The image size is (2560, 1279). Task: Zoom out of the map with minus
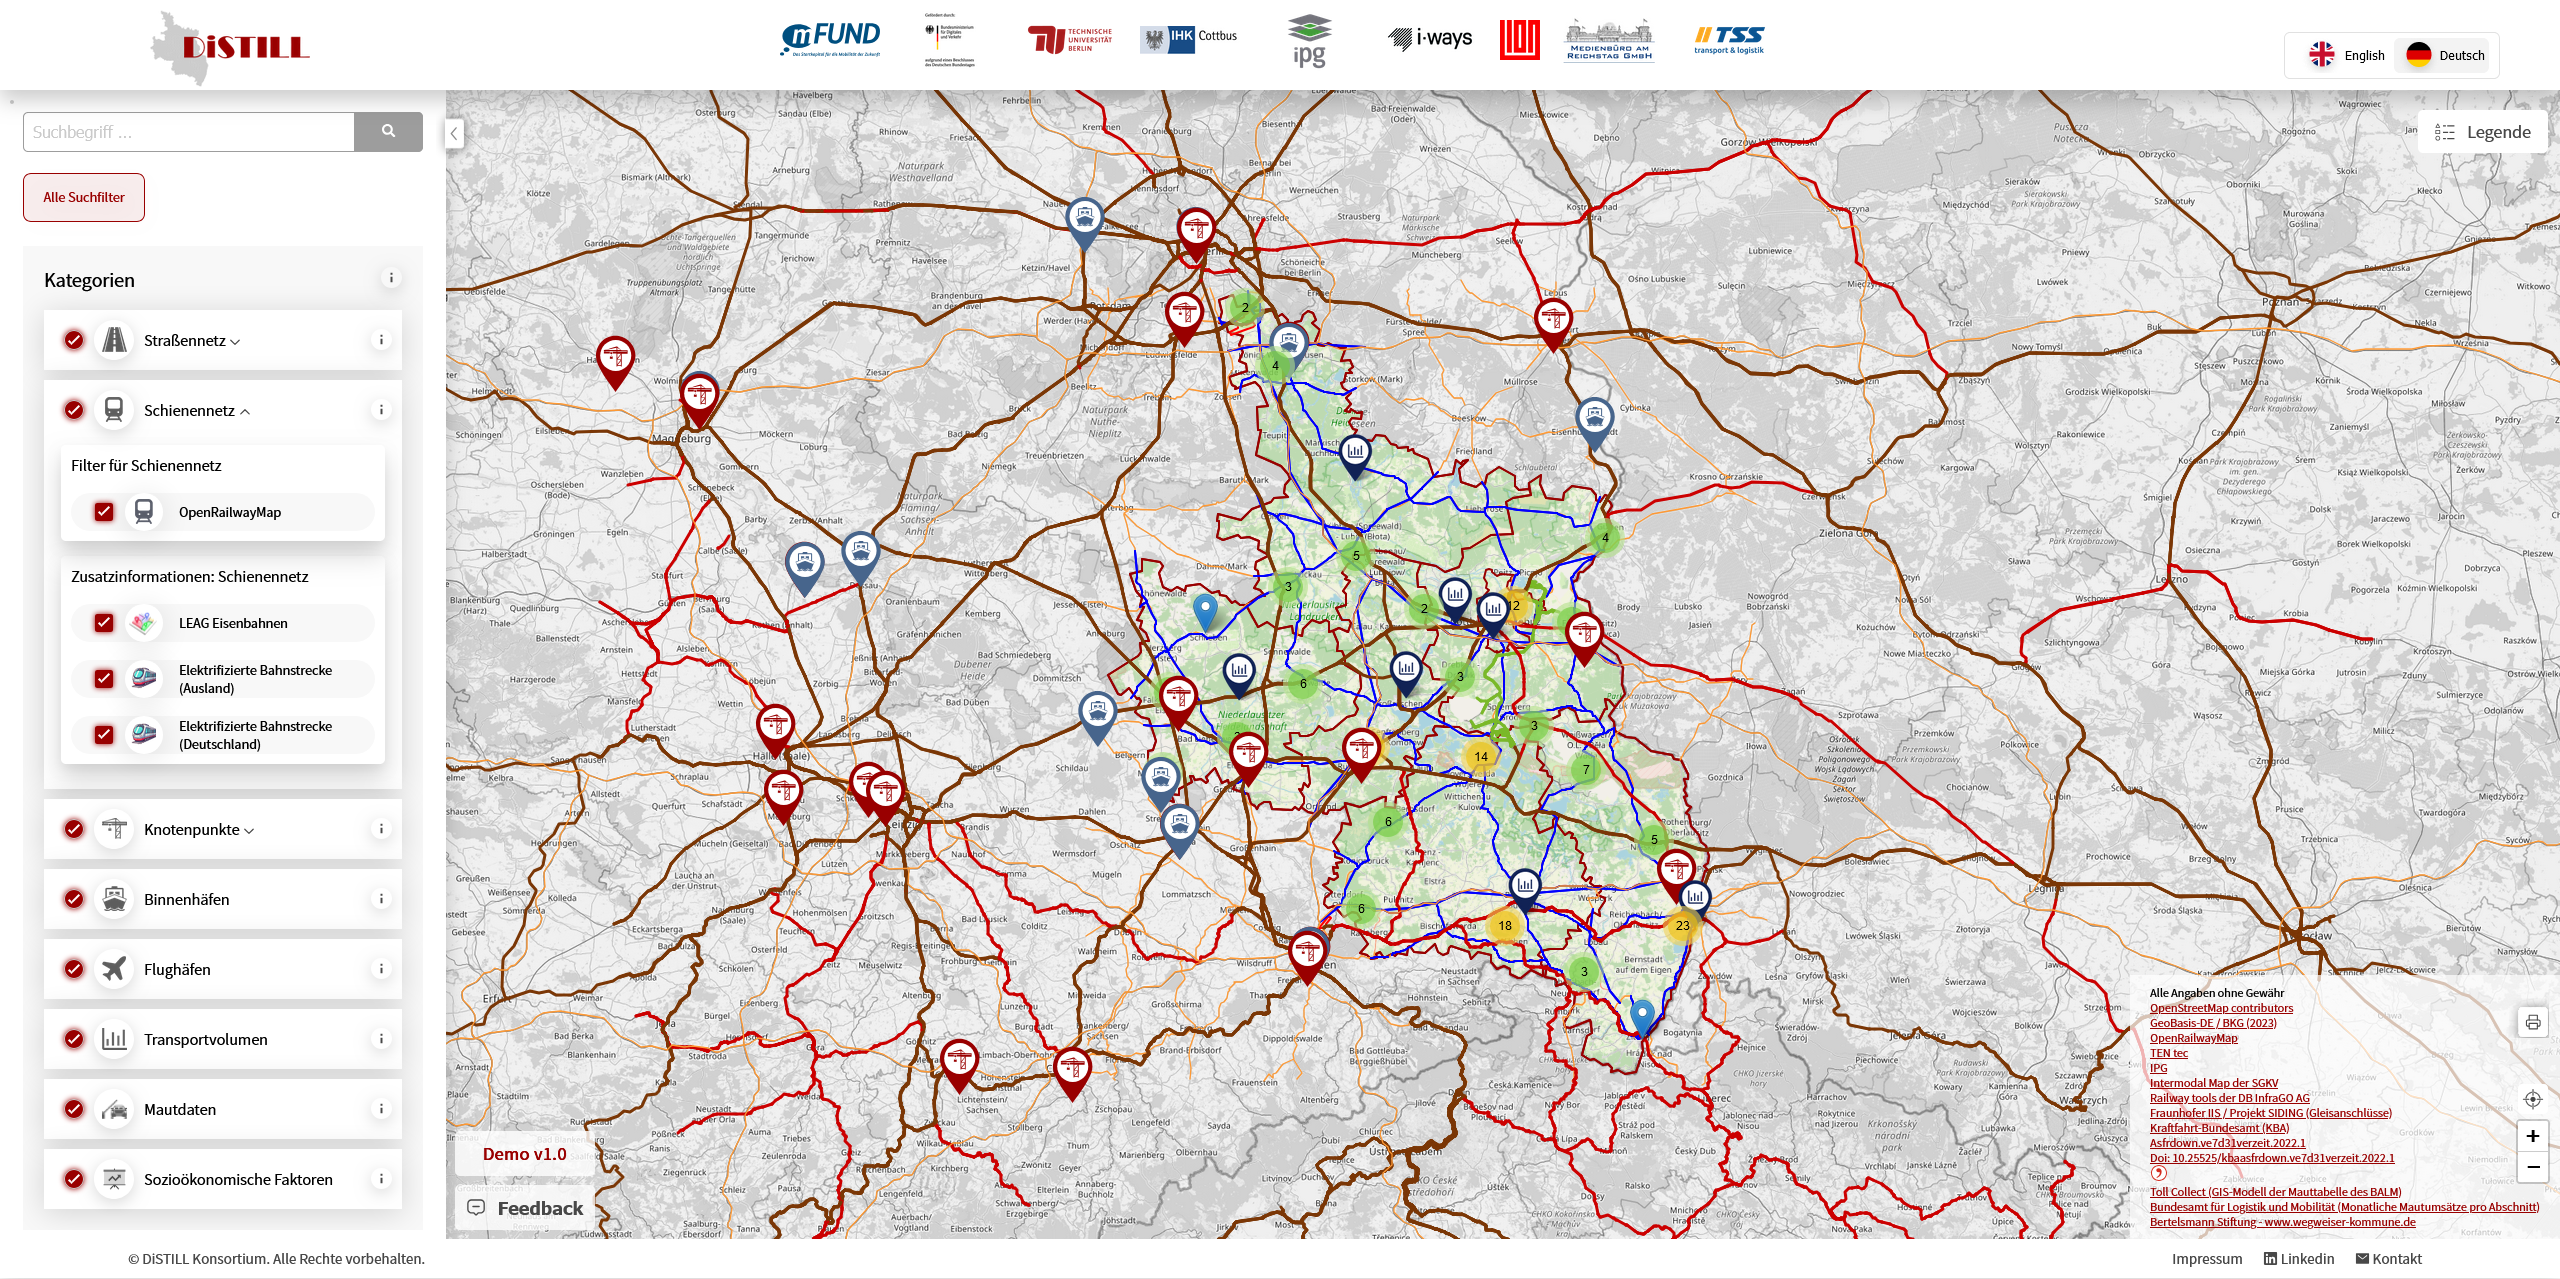[x=2532, y=1167]
